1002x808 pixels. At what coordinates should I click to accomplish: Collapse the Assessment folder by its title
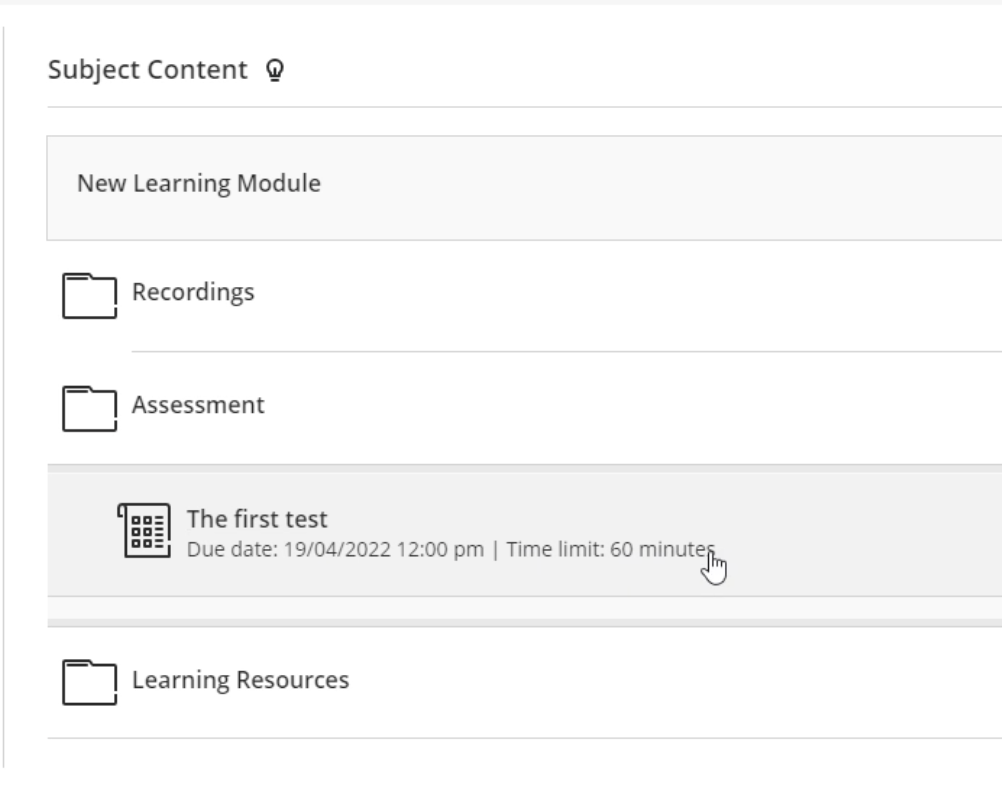click(x=198, y=405)
